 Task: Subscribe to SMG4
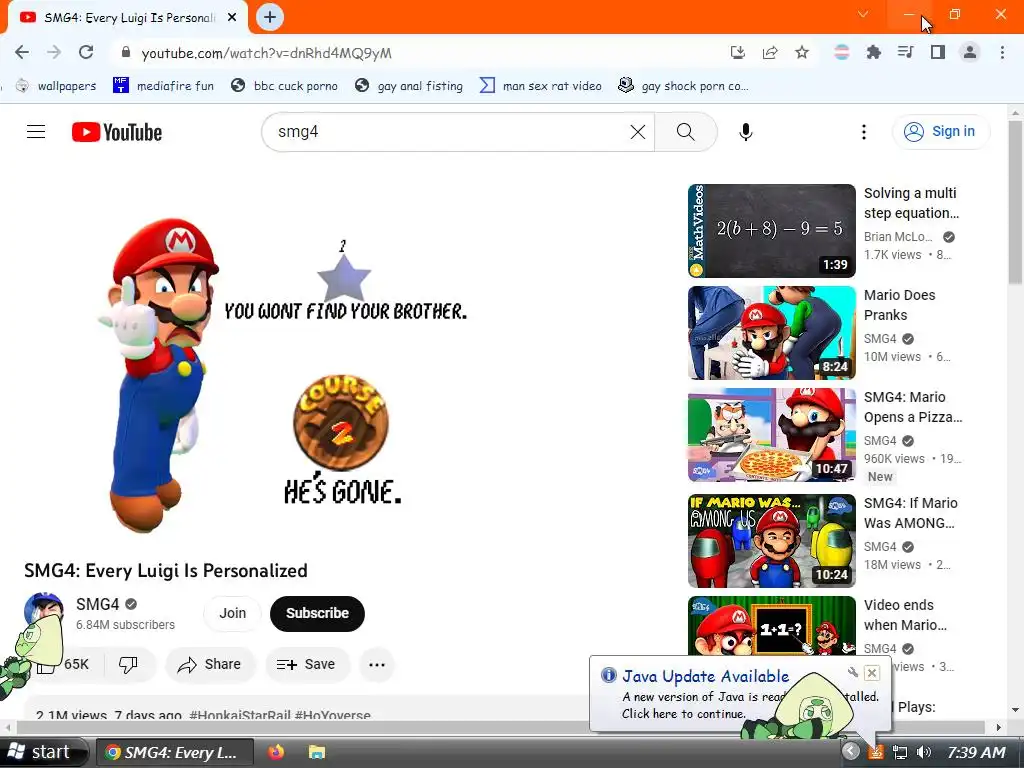317,613
